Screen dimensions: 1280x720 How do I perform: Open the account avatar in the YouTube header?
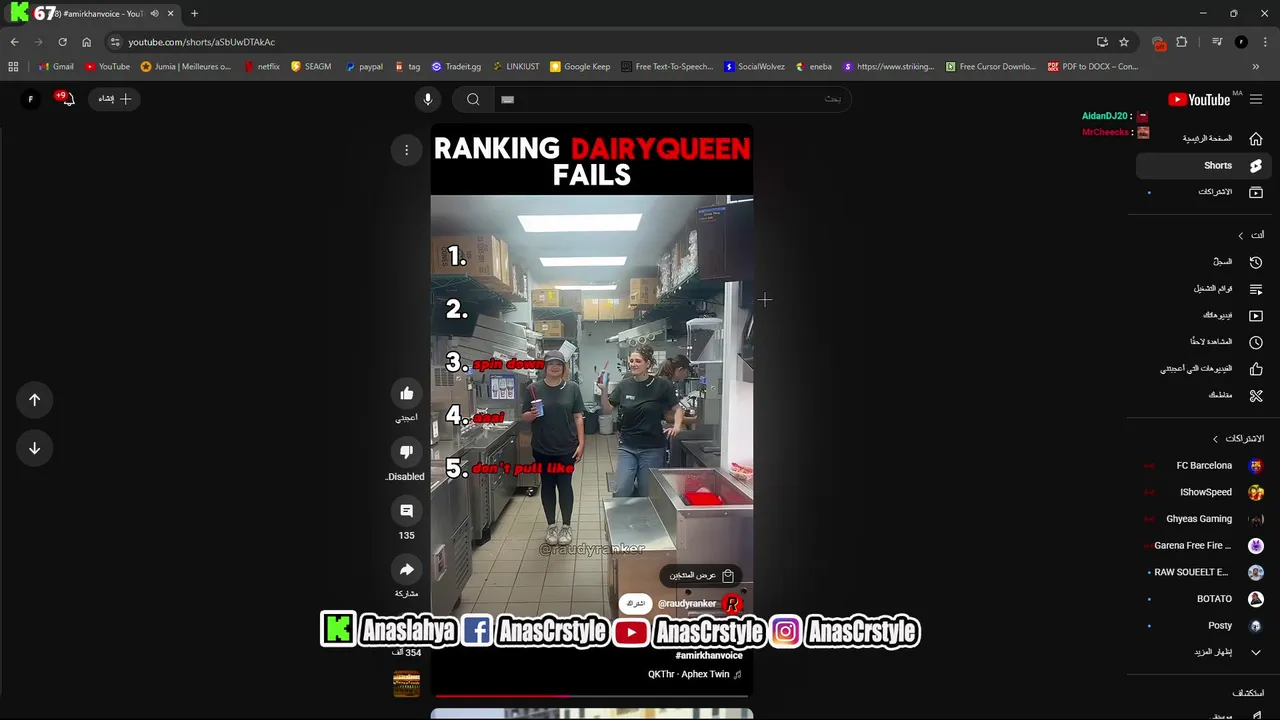pos(31,99)
